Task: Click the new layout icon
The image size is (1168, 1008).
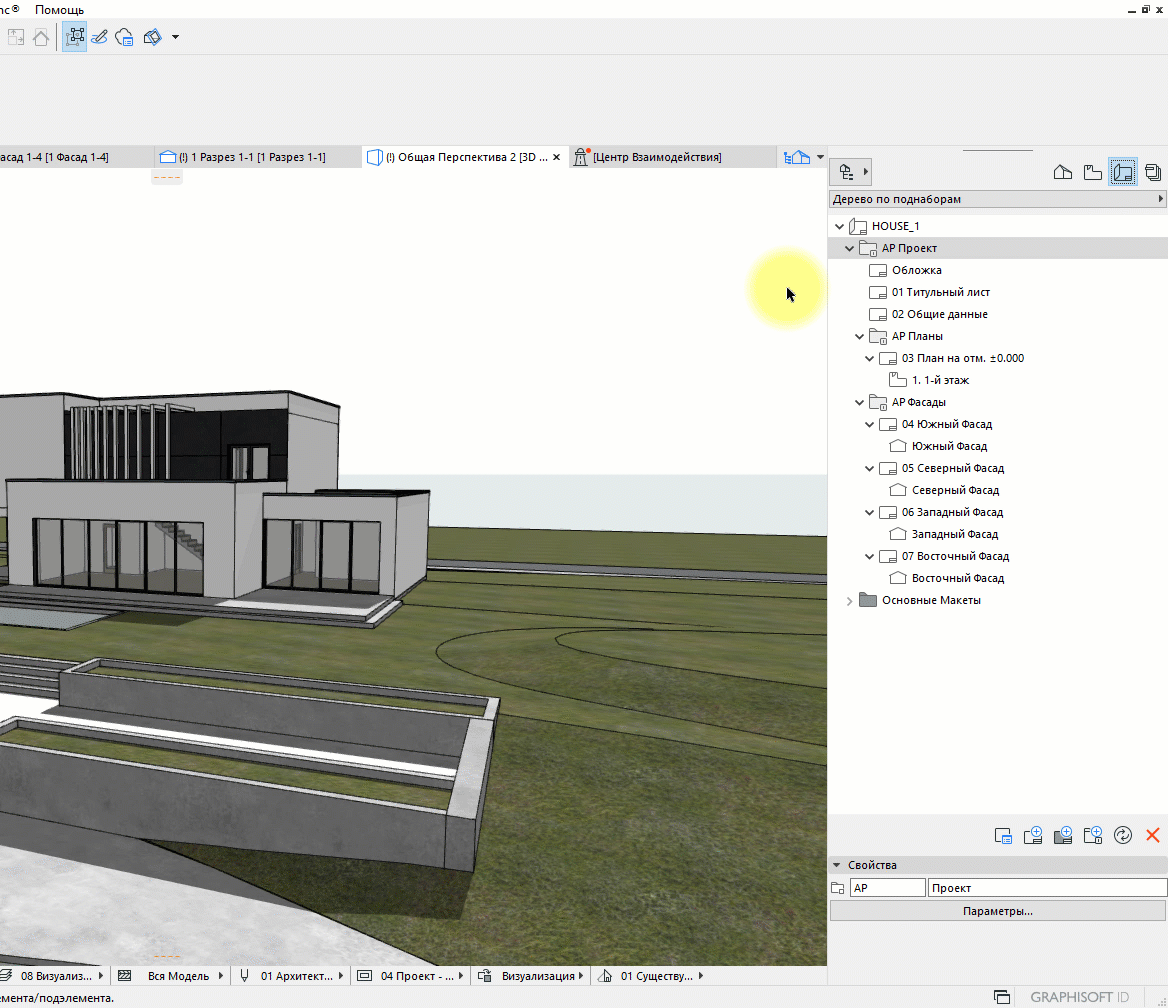Action: pos(1033,835)
